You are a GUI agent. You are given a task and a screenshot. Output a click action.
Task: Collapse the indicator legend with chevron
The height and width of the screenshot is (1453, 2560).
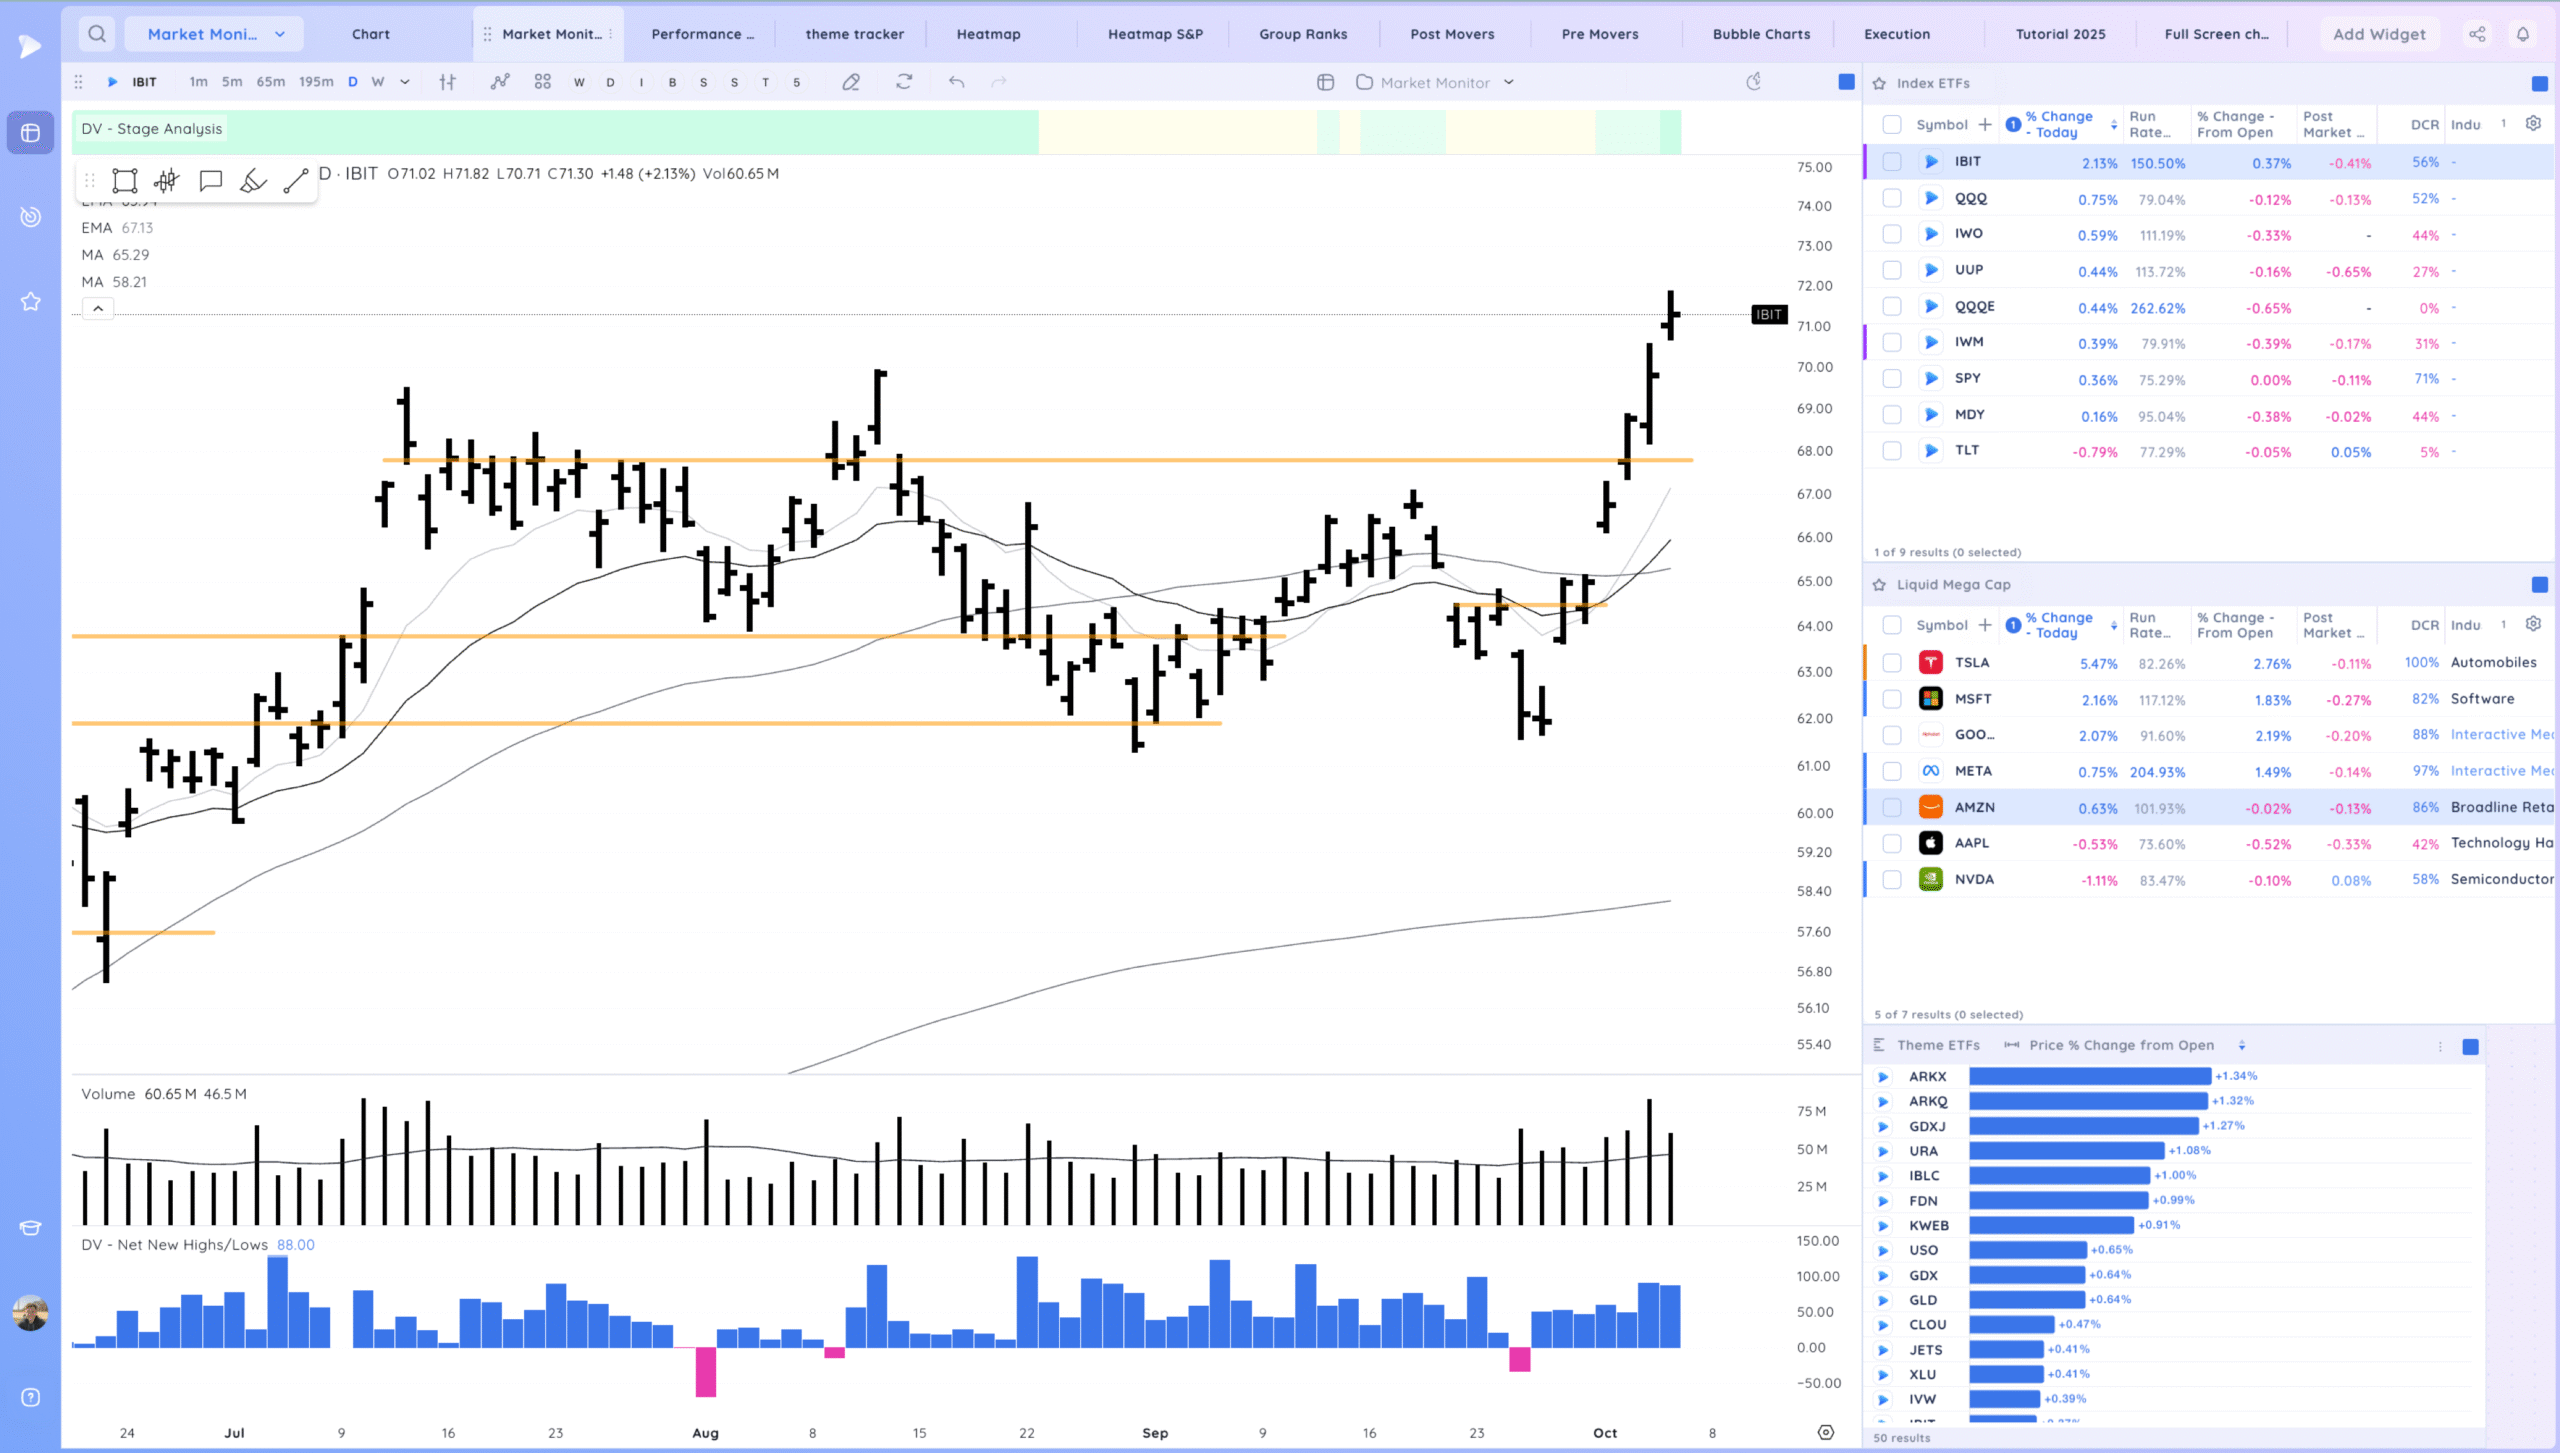click(98, 309)
